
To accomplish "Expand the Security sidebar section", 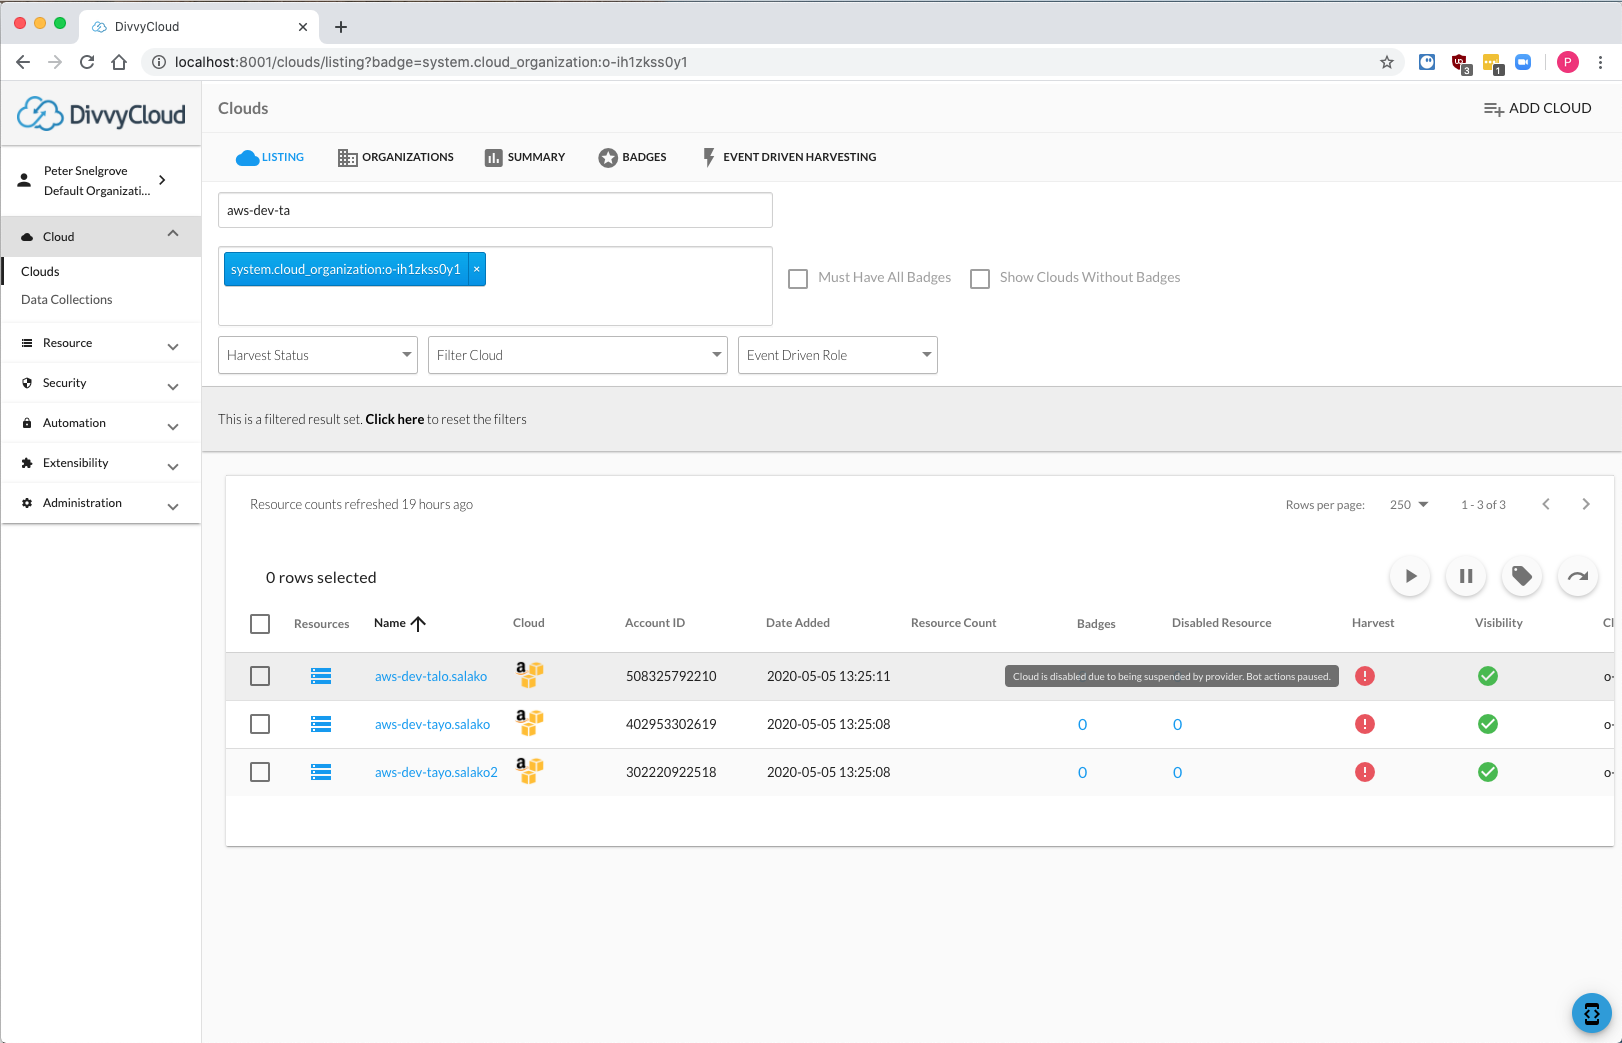I will point(101,383).
